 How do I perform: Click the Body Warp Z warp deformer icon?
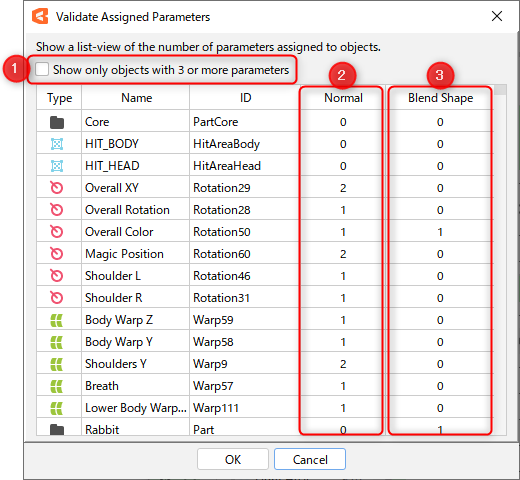(x=57, y=320)
